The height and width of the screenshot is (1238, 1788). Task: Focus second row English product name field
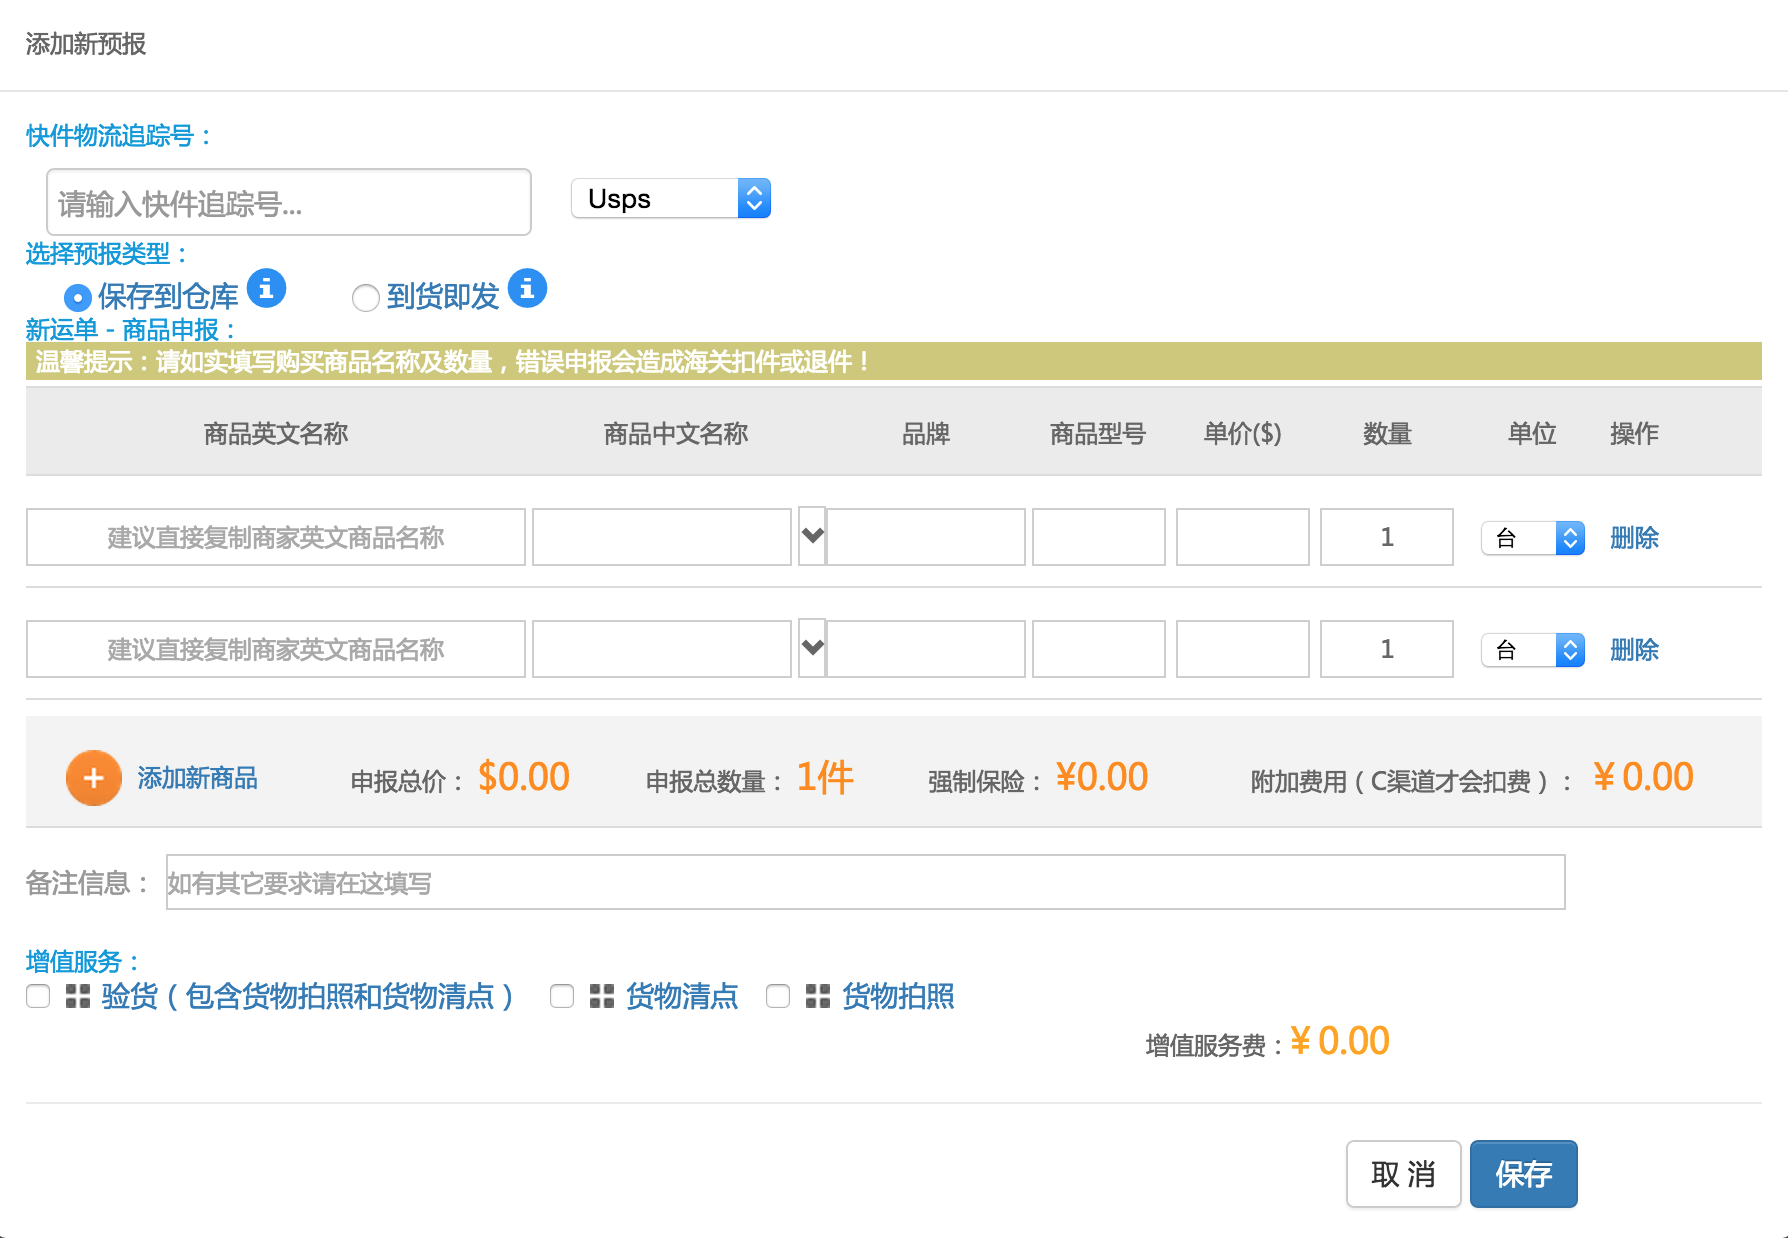pos(276,649)
